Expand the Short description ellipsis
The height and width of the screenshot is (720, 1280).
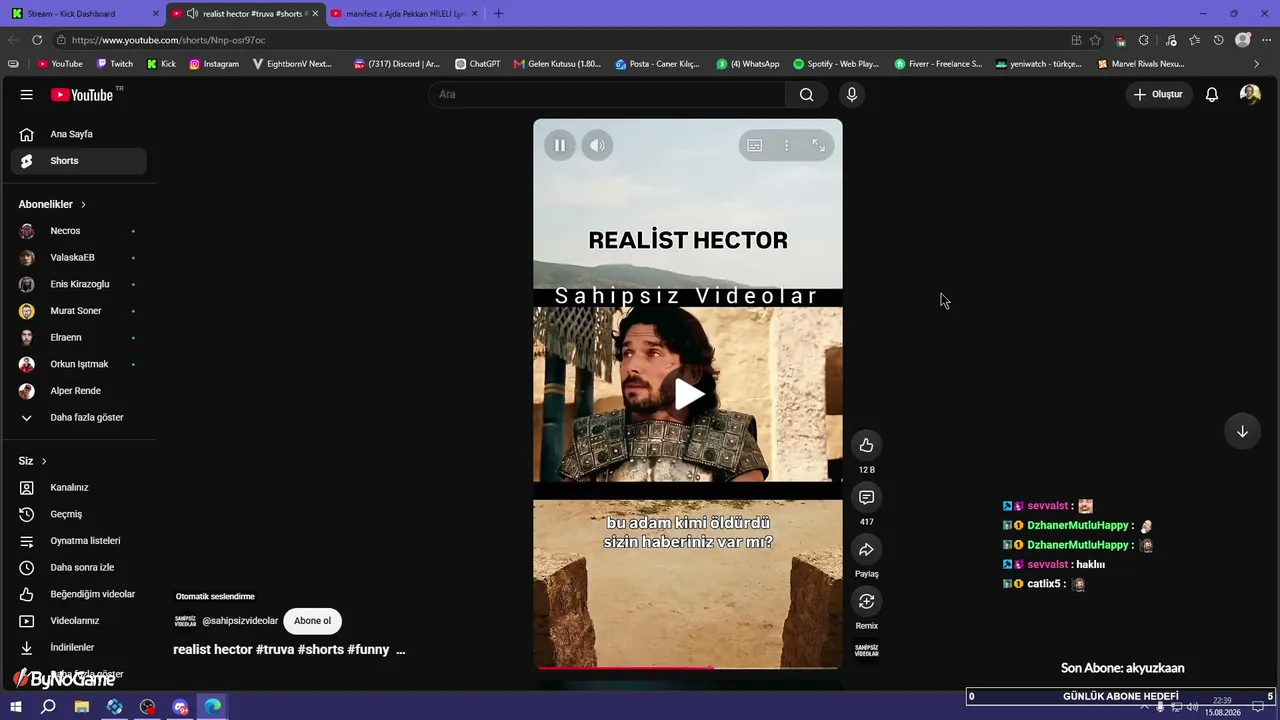[x=401, y=650]
